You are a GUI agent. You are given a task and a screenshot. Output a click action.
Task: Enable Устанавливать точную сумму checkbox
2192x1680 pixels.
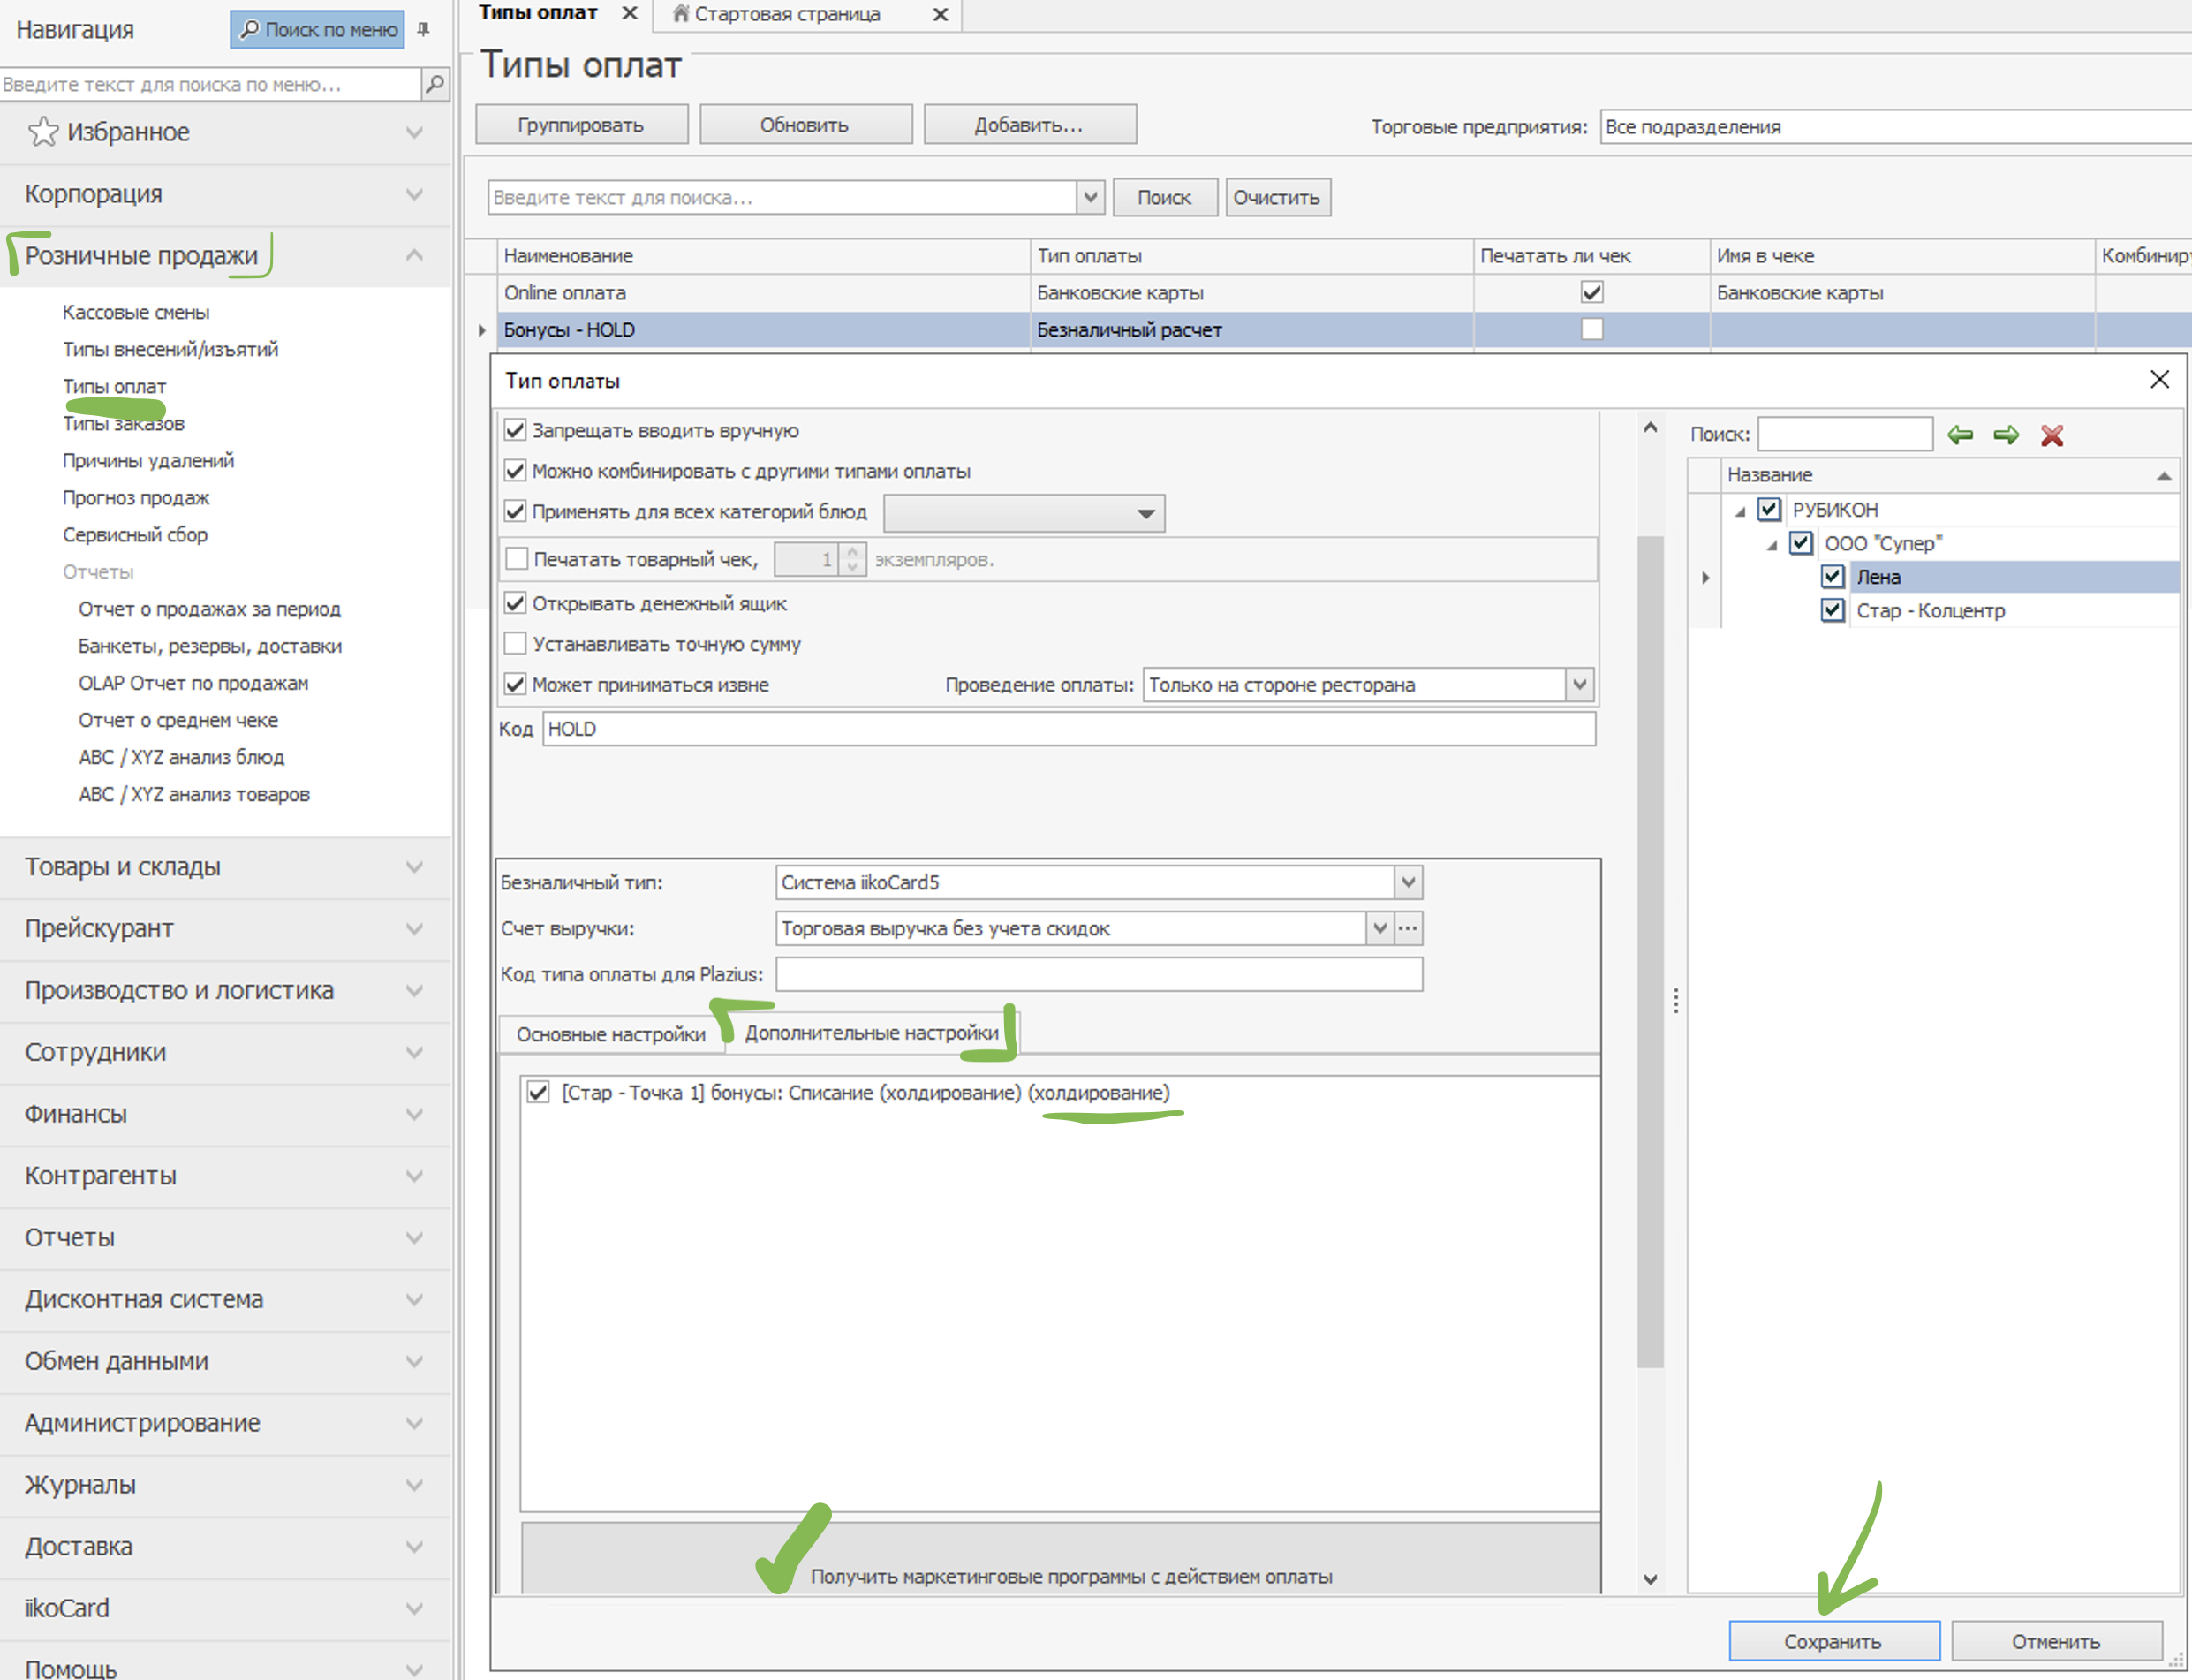click(515, 644)
